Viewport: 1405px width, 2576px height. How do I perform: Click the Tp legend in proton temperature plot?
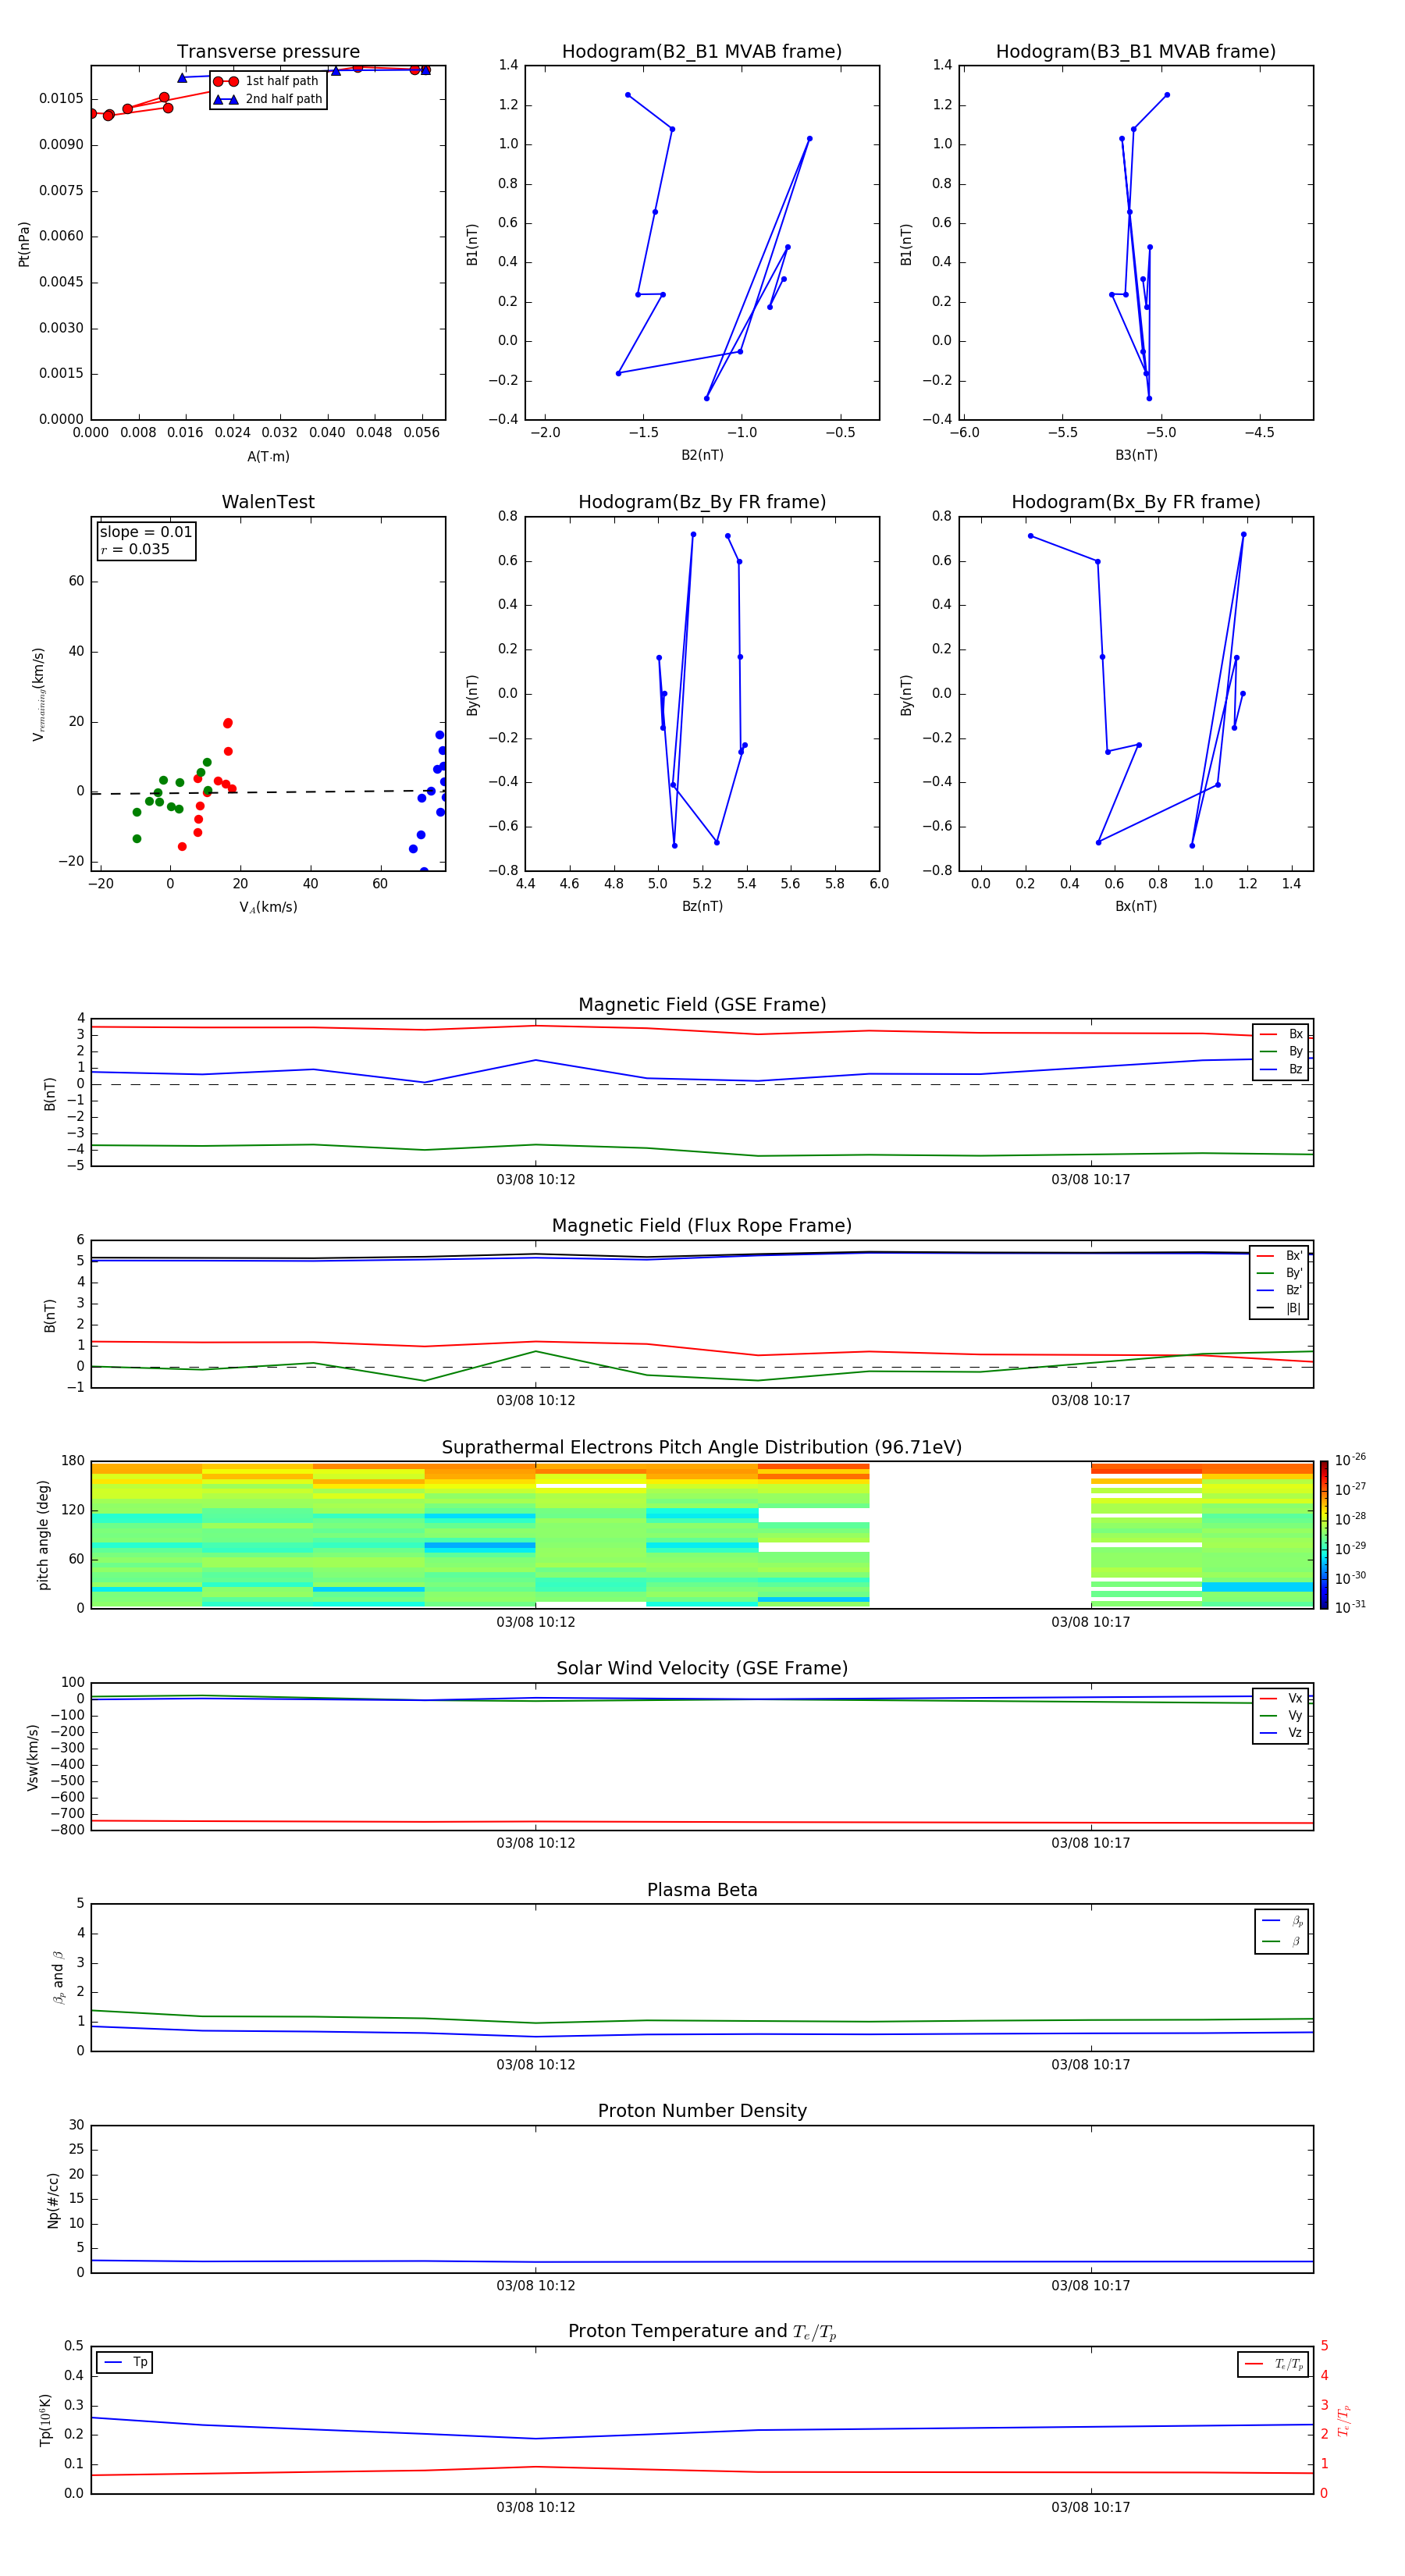pos(125,2362)
